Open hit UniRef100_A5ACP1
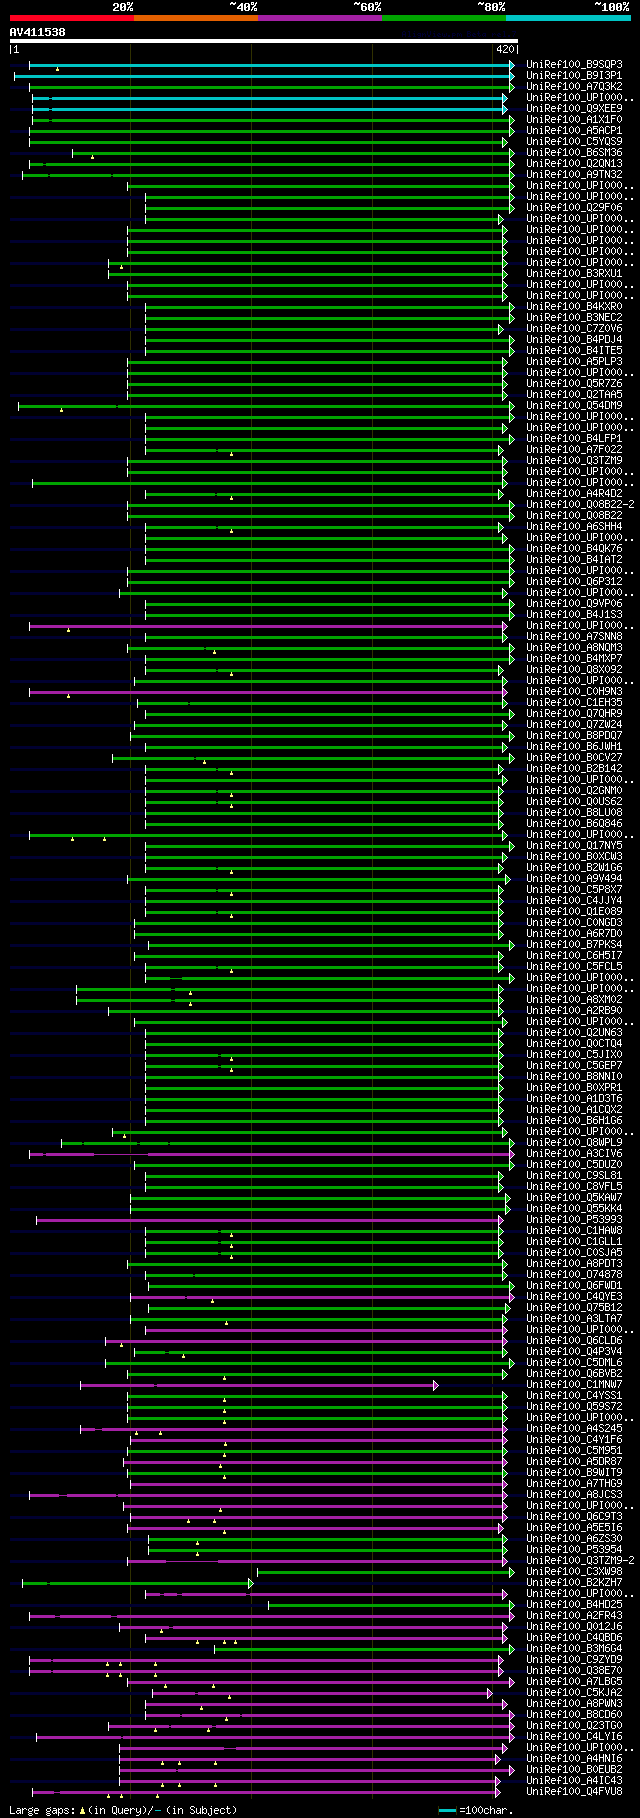 pyautogui.click(x=574, y=130)
